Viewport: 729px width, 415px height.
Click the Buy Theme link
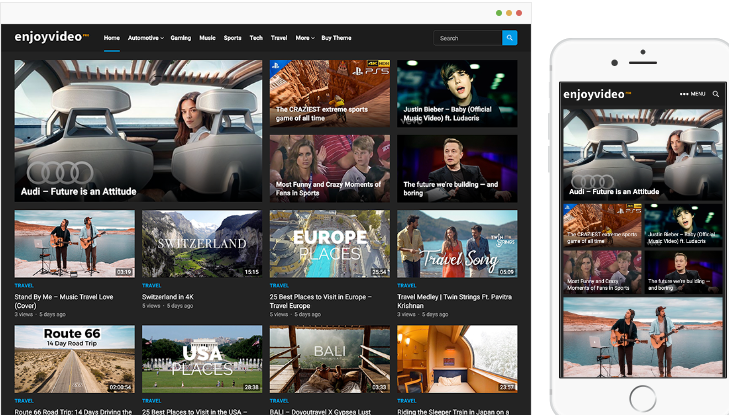pos(336,38)
